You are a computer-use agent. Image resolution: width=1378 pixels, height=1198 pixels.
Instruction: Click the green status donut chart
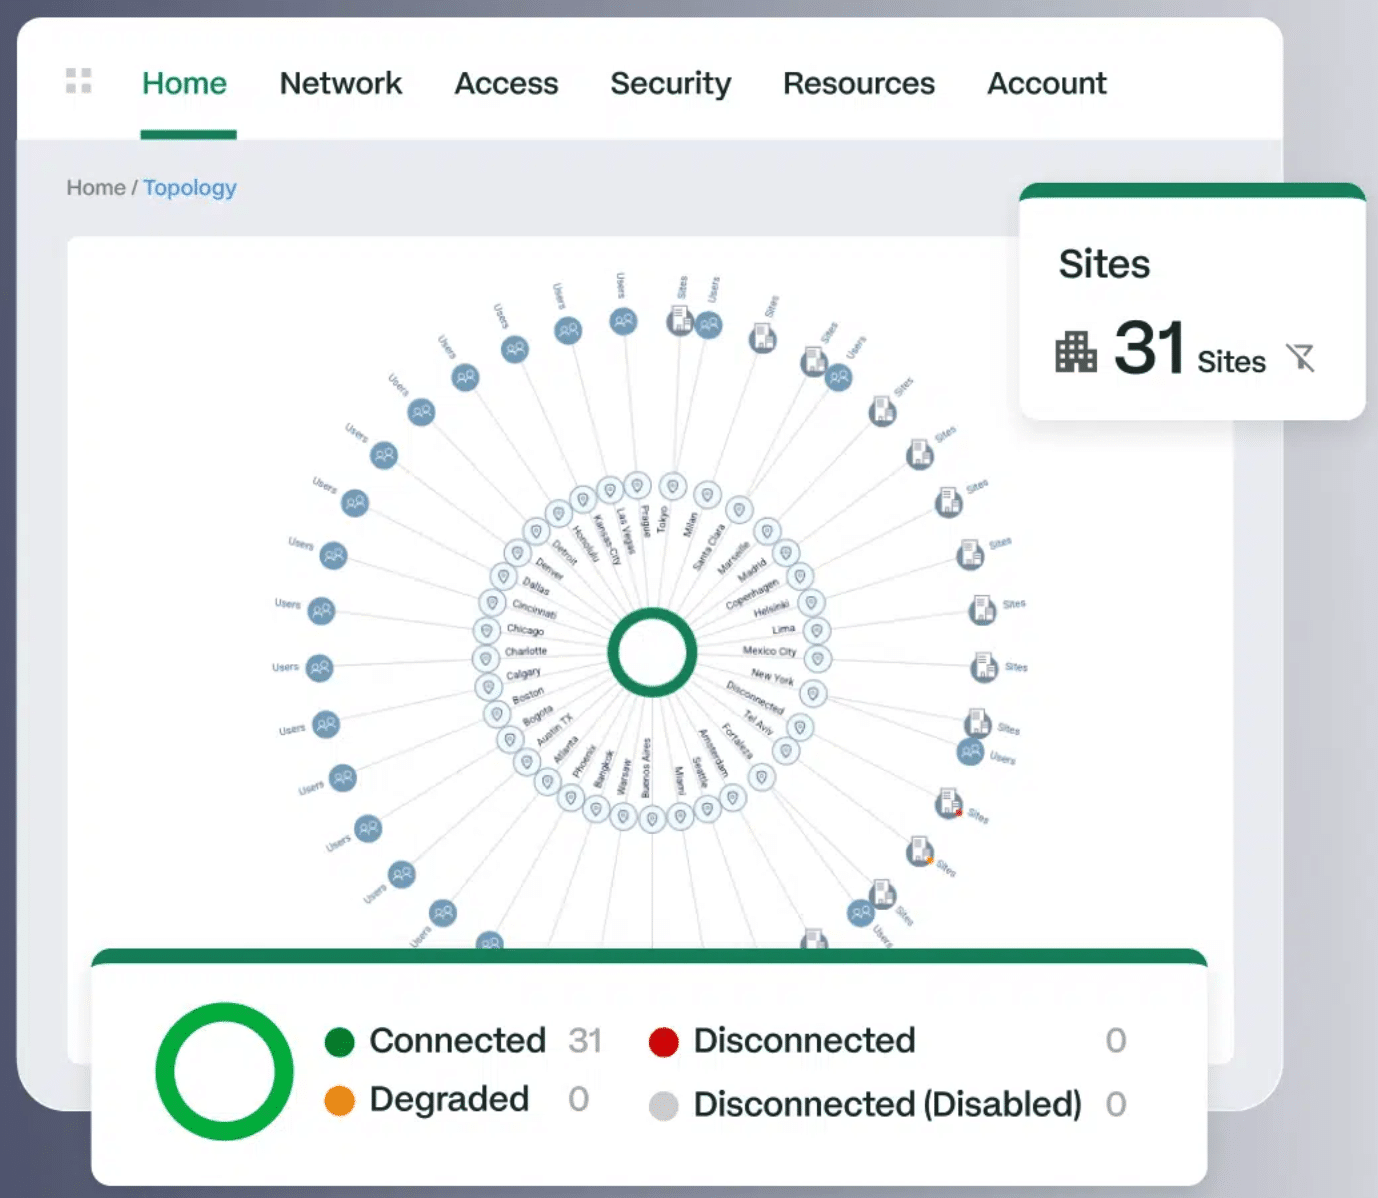(x=224, y=1071)
